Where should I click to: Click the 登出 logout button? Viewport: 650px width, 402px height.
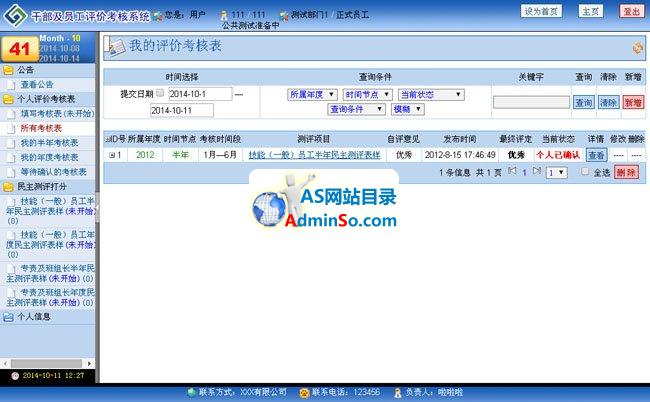coord(632,11)
